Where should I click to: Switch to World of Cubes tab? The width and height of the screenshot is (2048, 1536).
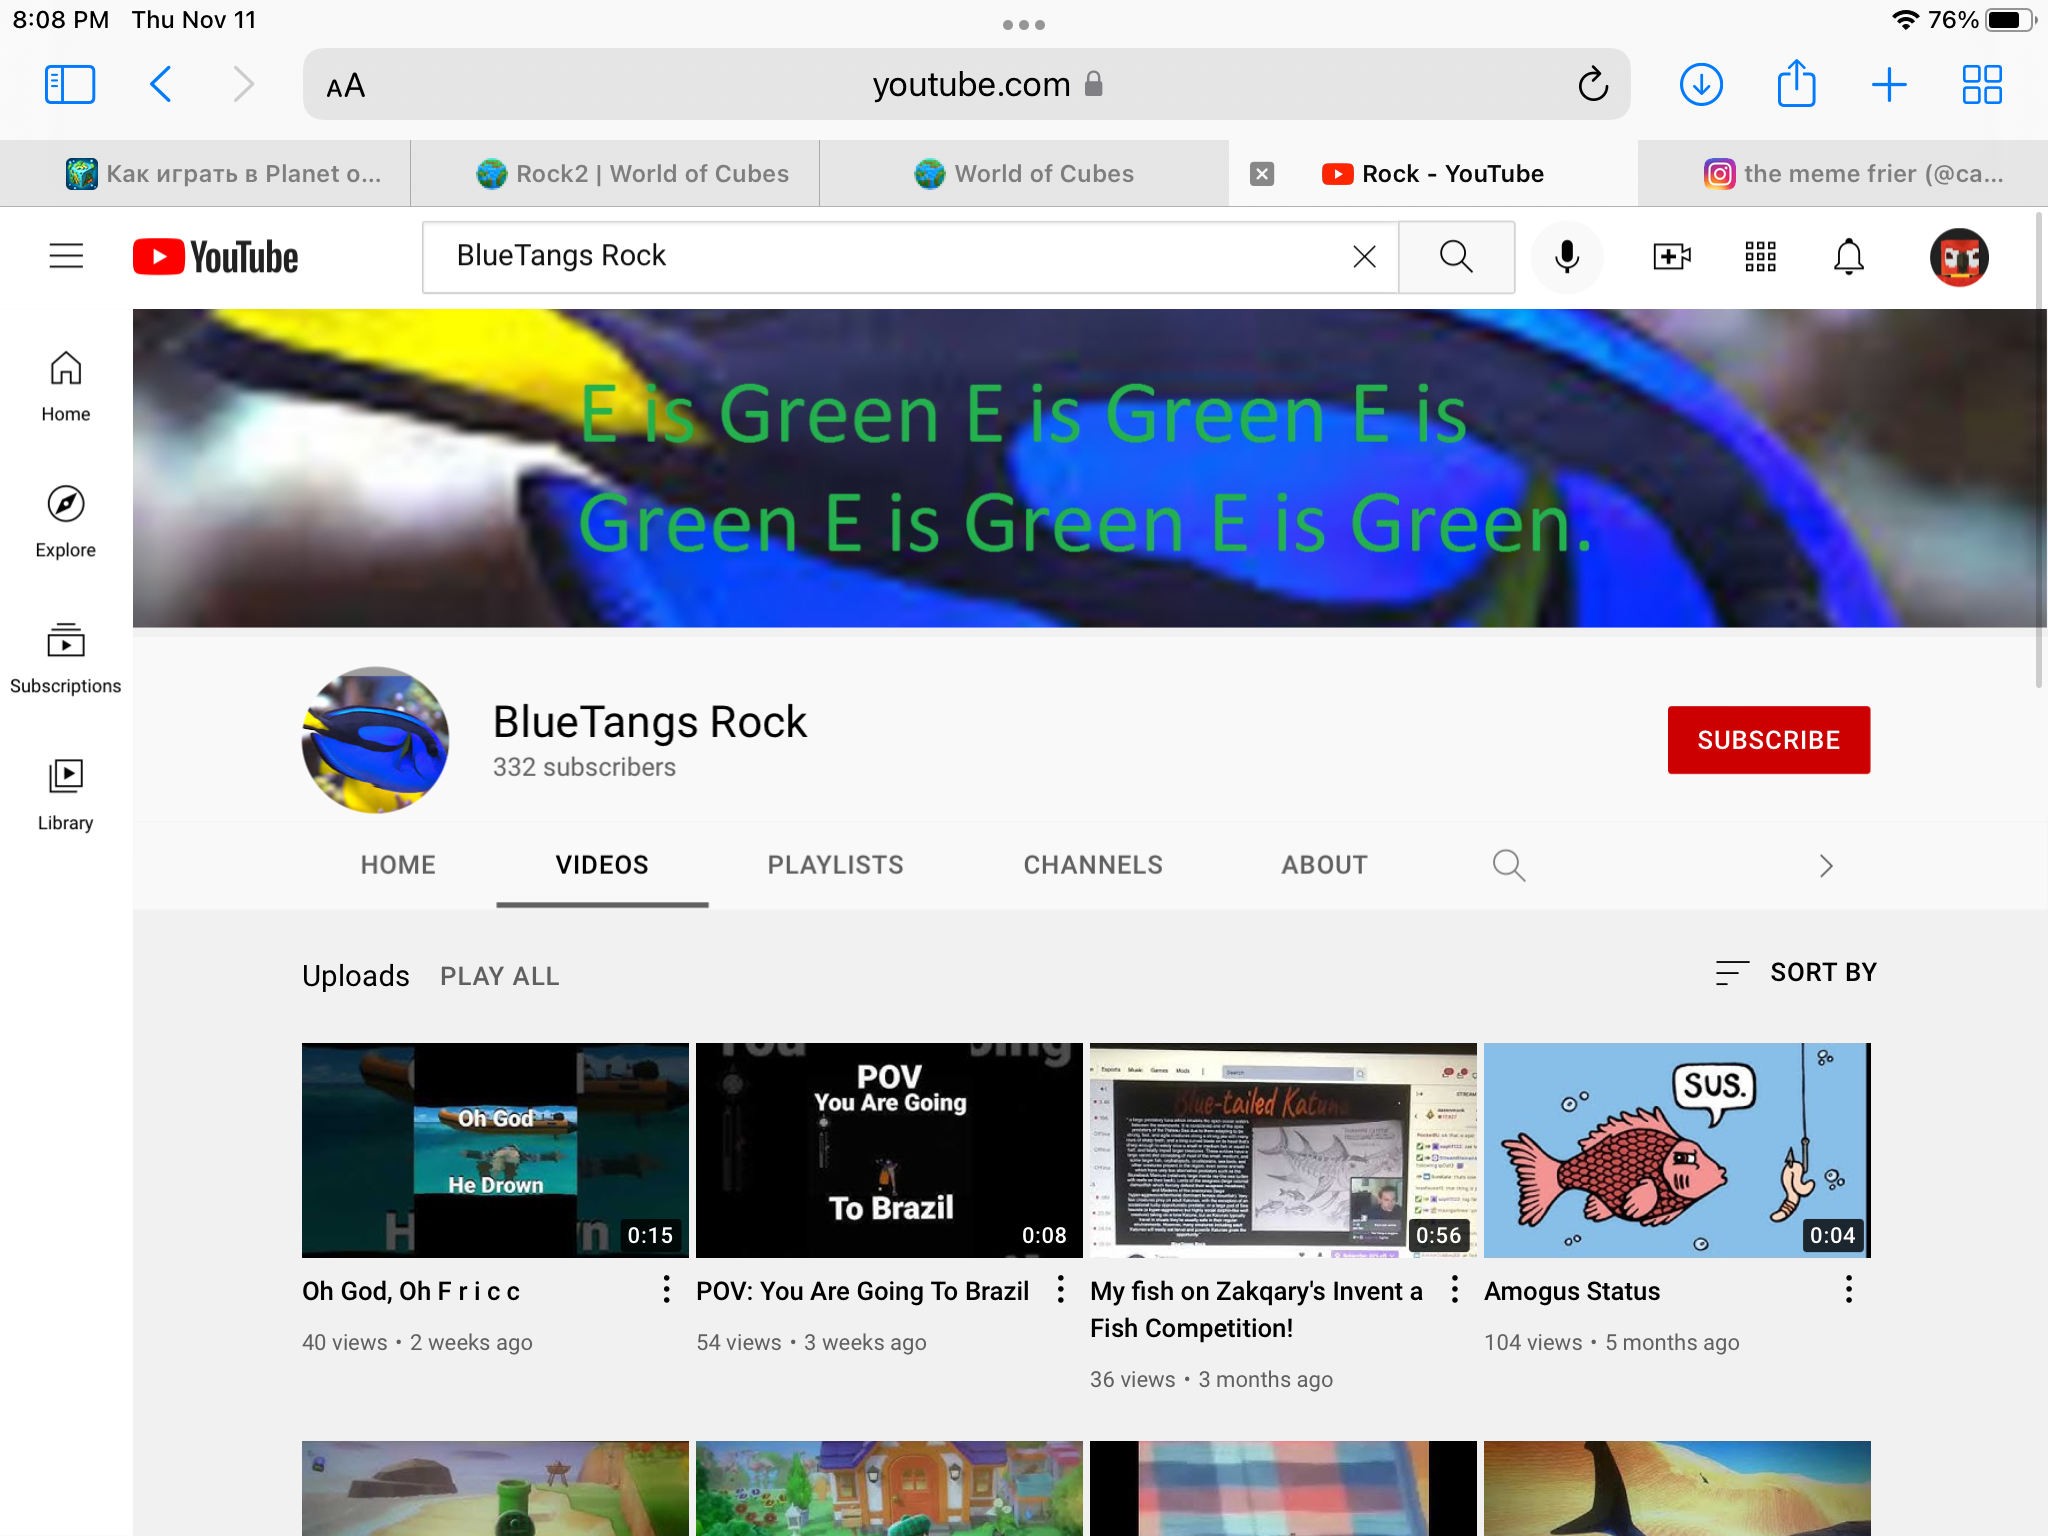pyautogui.click(x=1024, y=174)
